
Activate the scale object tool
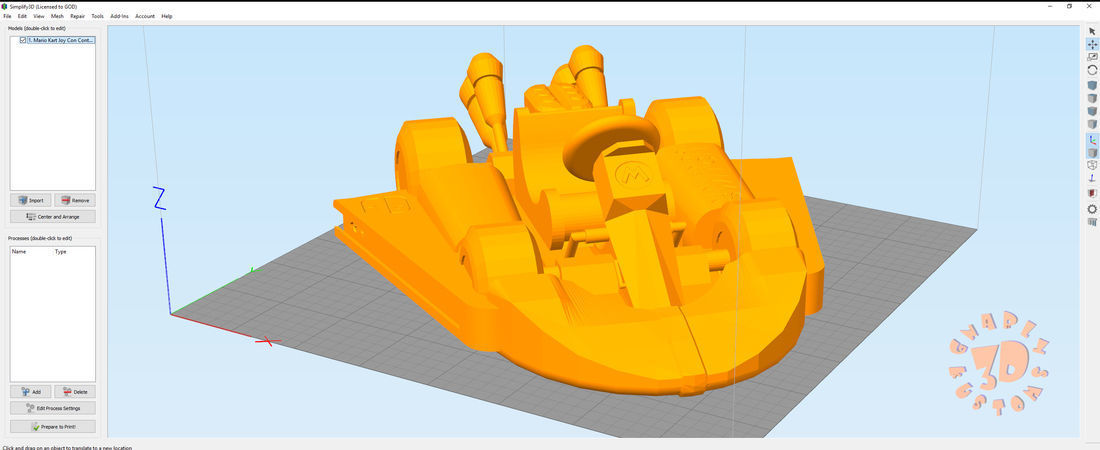(x=1092, y=57)
